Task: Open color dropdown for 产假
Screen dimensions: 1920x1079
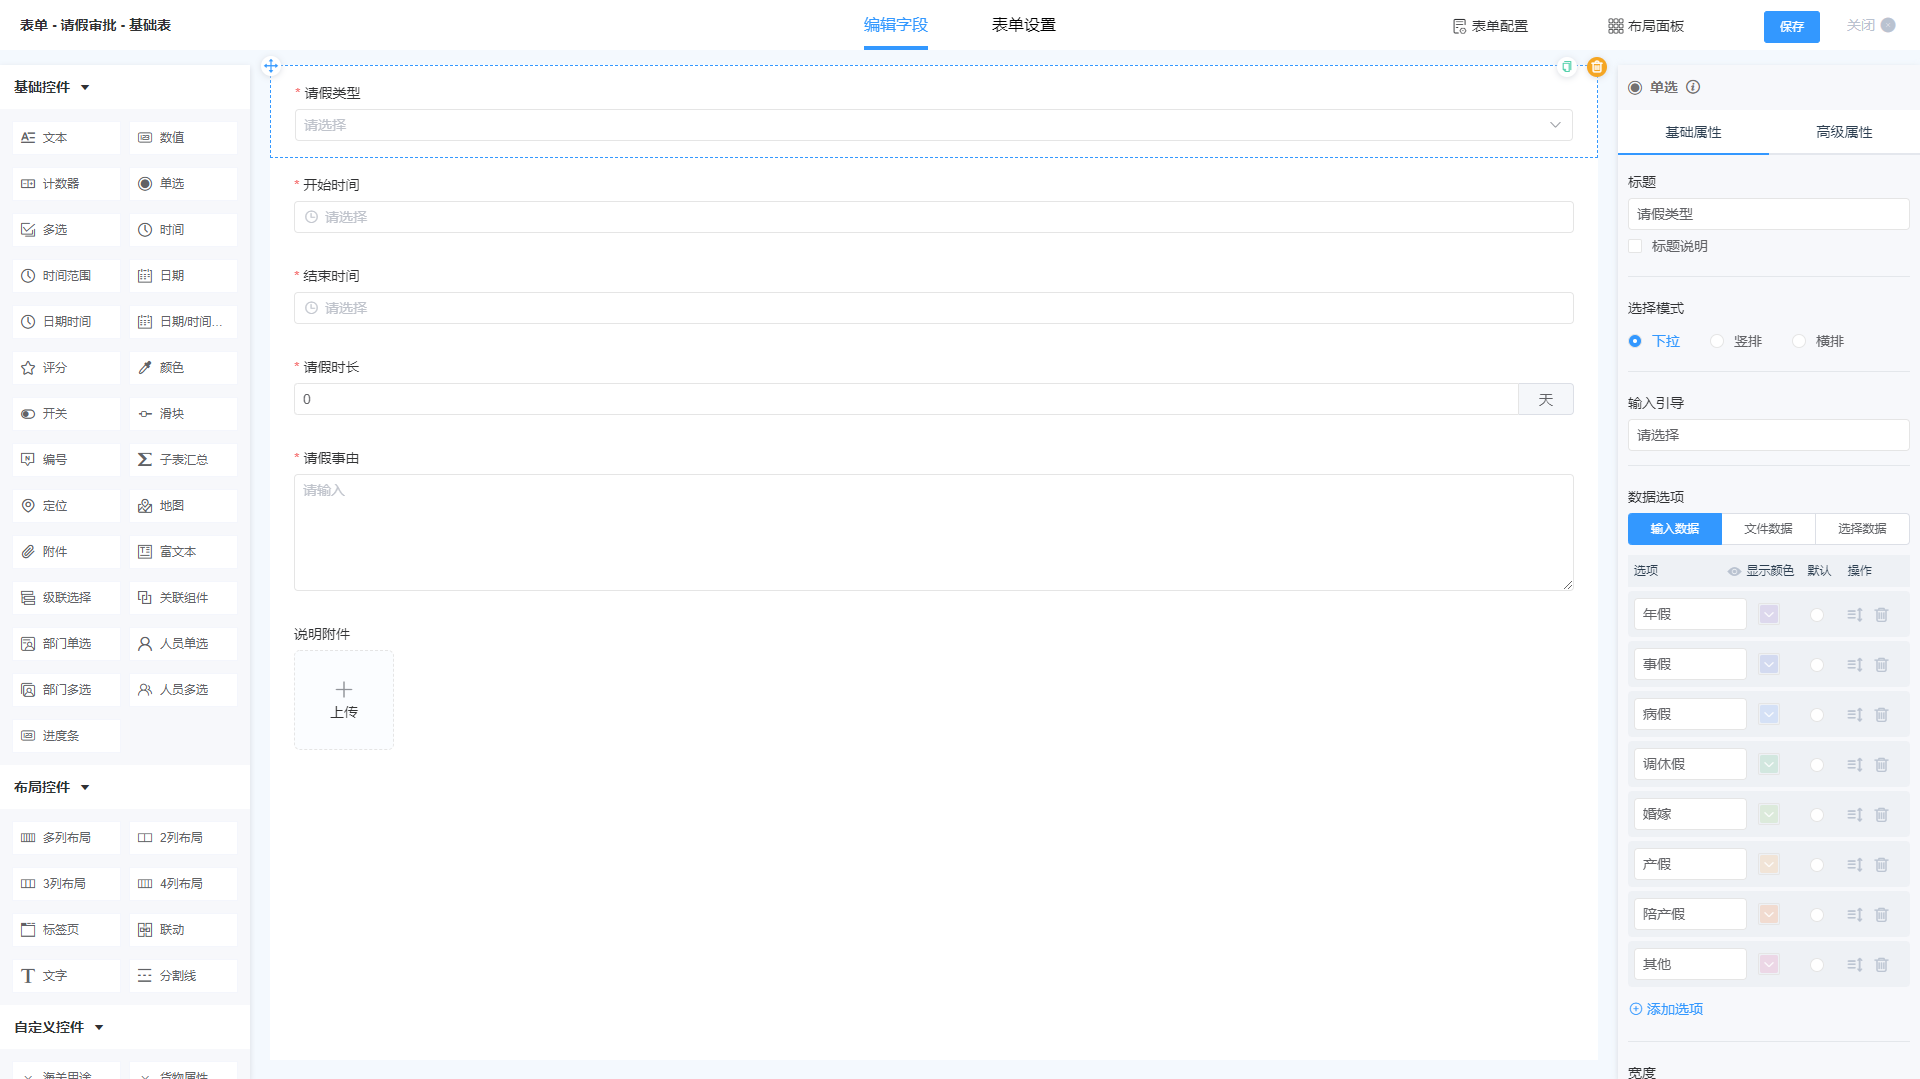Action: (x=1769, y=864)
